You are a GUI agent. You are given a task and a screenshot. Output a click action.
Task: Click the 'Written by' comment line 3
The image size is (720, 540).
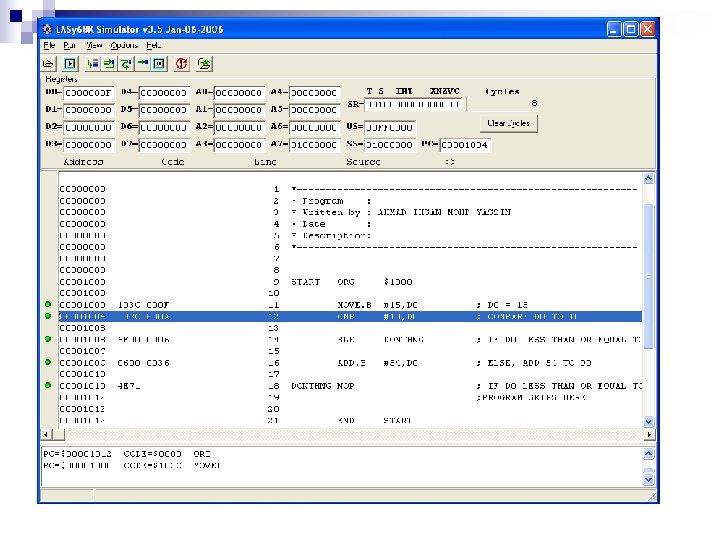pos(350,212)
